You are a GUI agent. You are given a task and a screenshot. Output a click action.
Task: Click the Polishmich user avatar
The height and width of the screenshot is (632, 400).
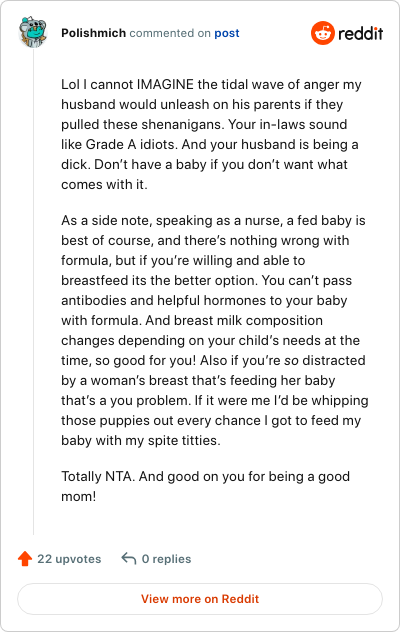(x=33, y=32)
